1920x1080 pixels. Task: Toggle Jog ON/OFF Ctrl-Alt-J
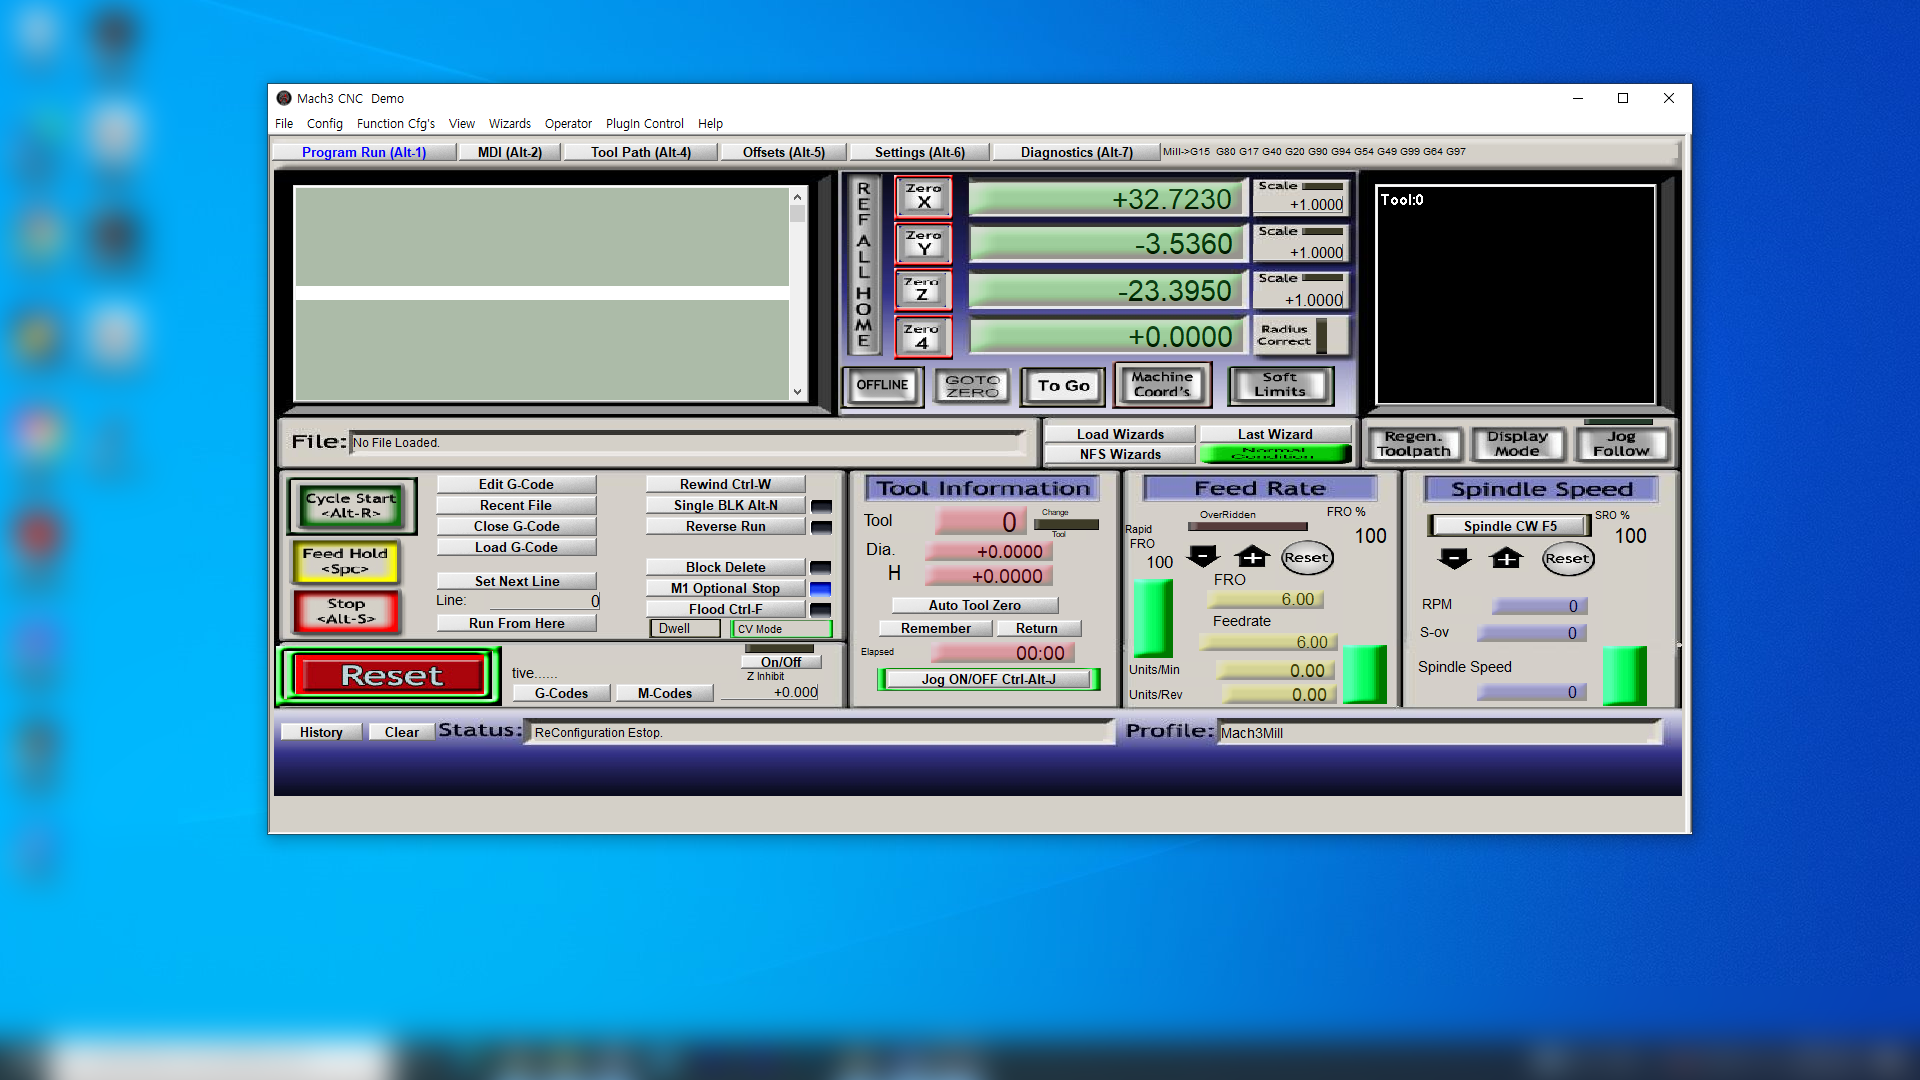click(x=988, y=679)
